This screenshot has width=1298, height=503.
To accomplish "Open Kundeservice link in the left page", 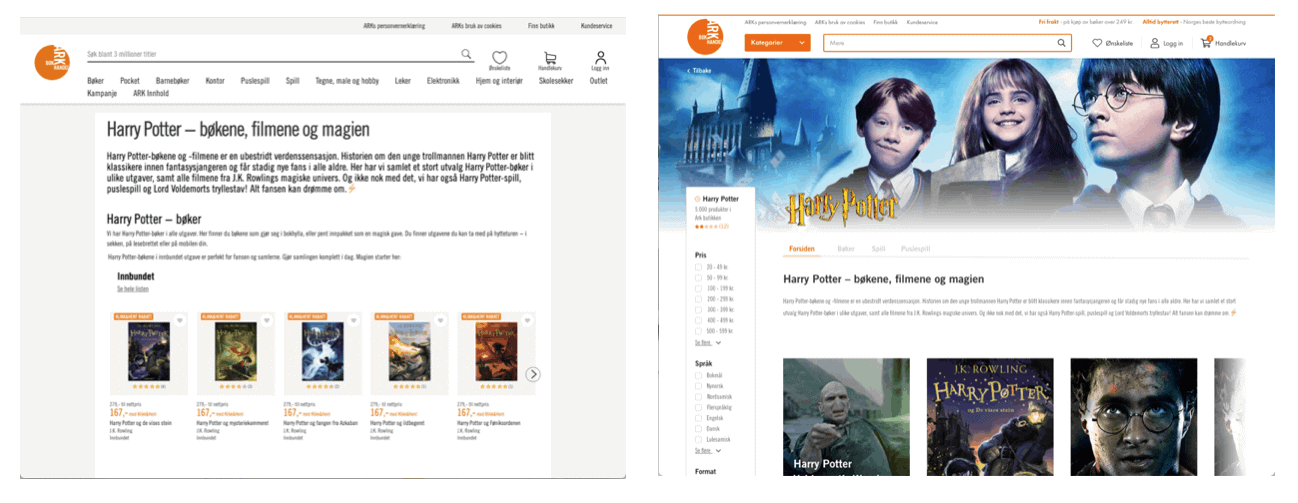I will [596, 26].
